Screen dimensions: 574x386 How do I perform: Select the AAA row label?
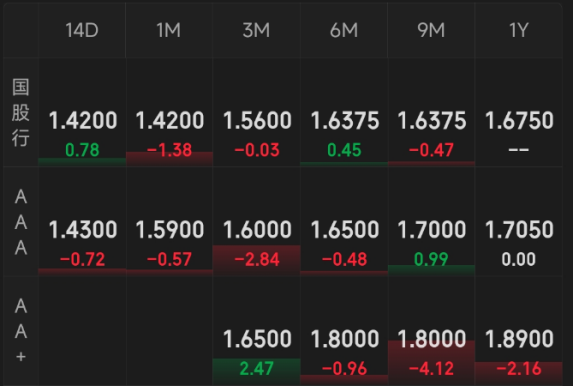20,222
